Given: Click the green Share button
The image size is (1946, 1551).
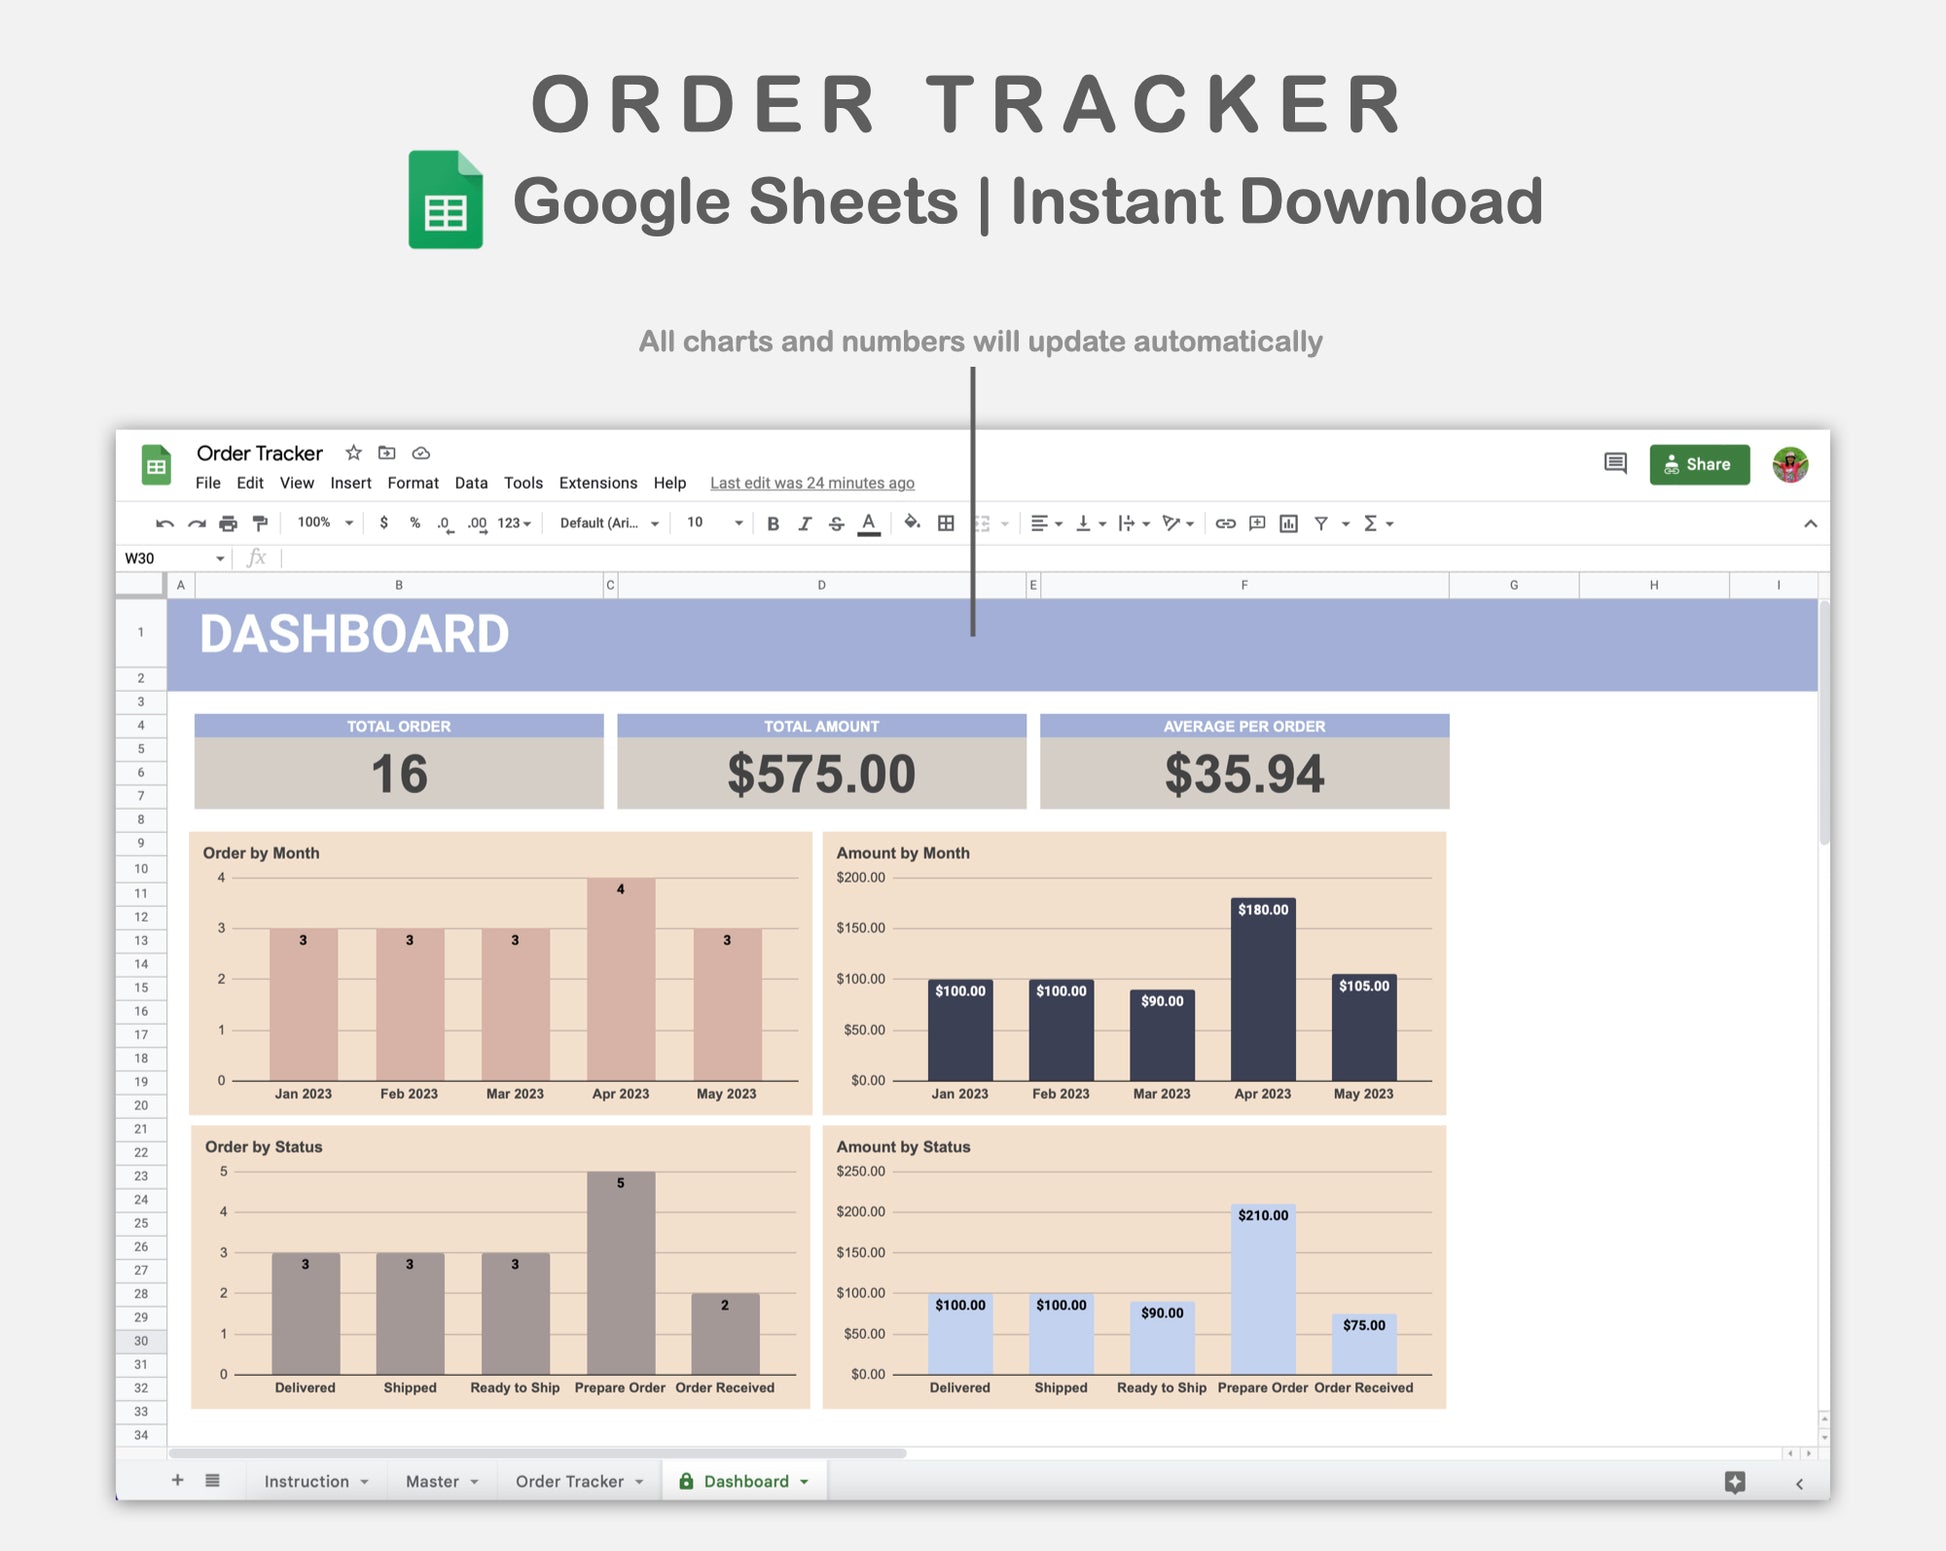Looking at the screenshot, I should click(1698, 464).
